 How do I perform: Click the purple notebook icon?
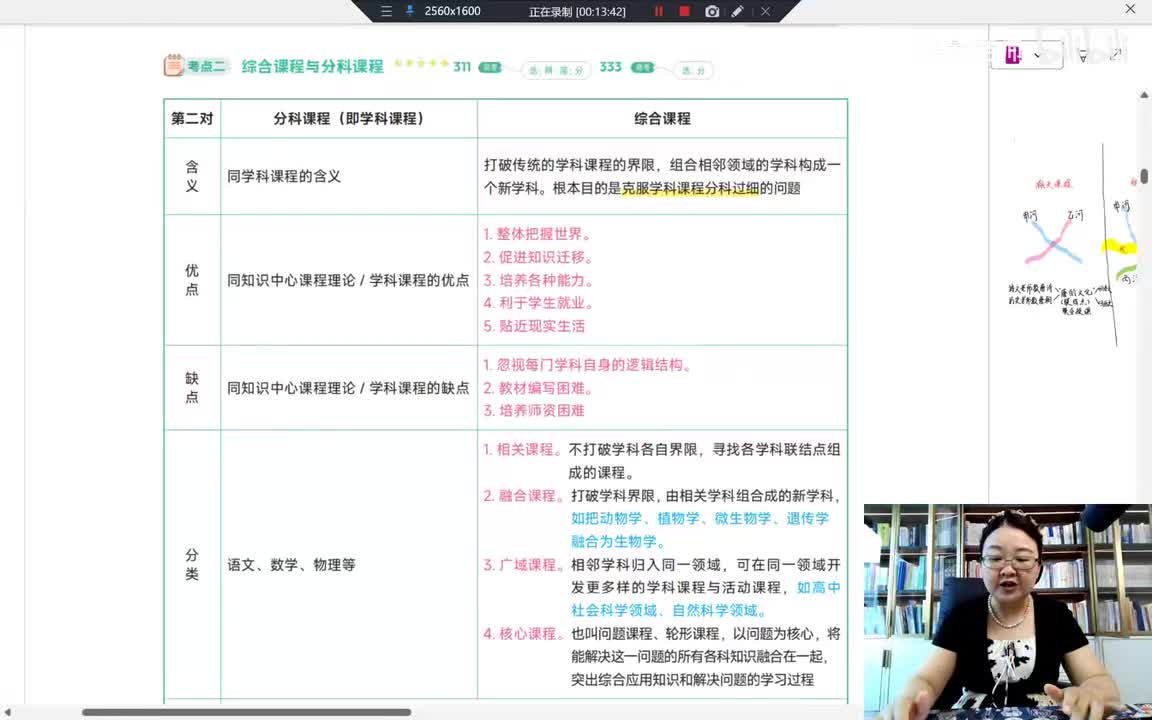click(1013, 54)
